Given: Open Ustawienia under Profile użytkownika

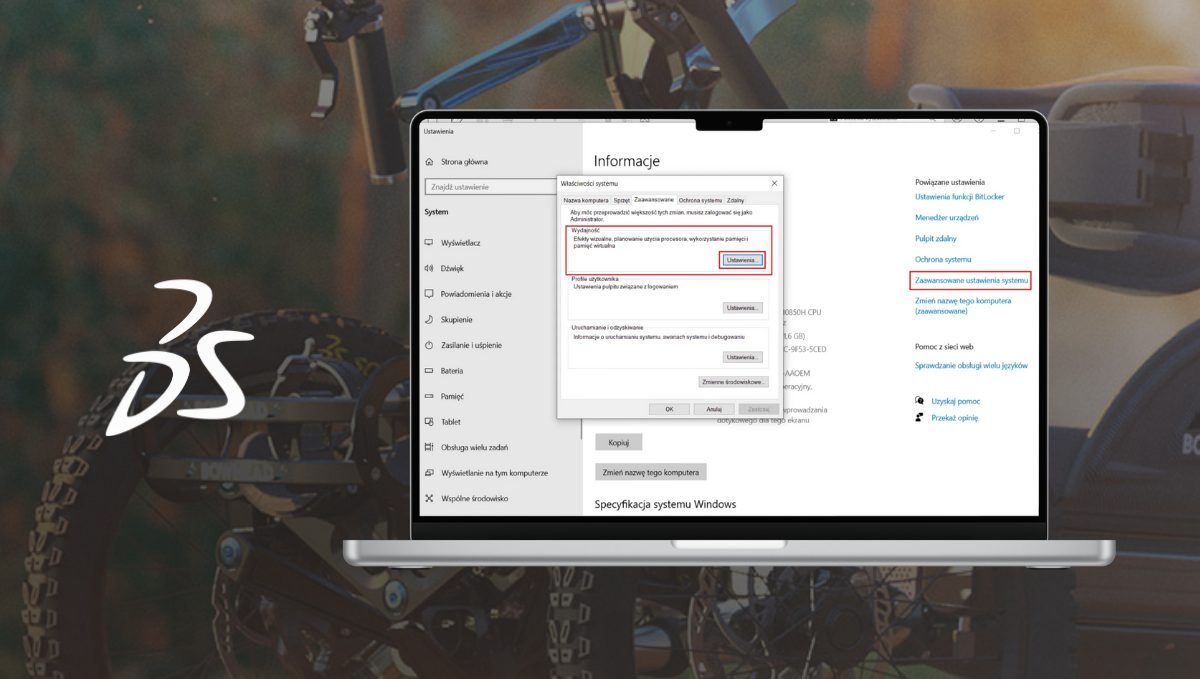Looking at the screenshot, I should [743, 308].
